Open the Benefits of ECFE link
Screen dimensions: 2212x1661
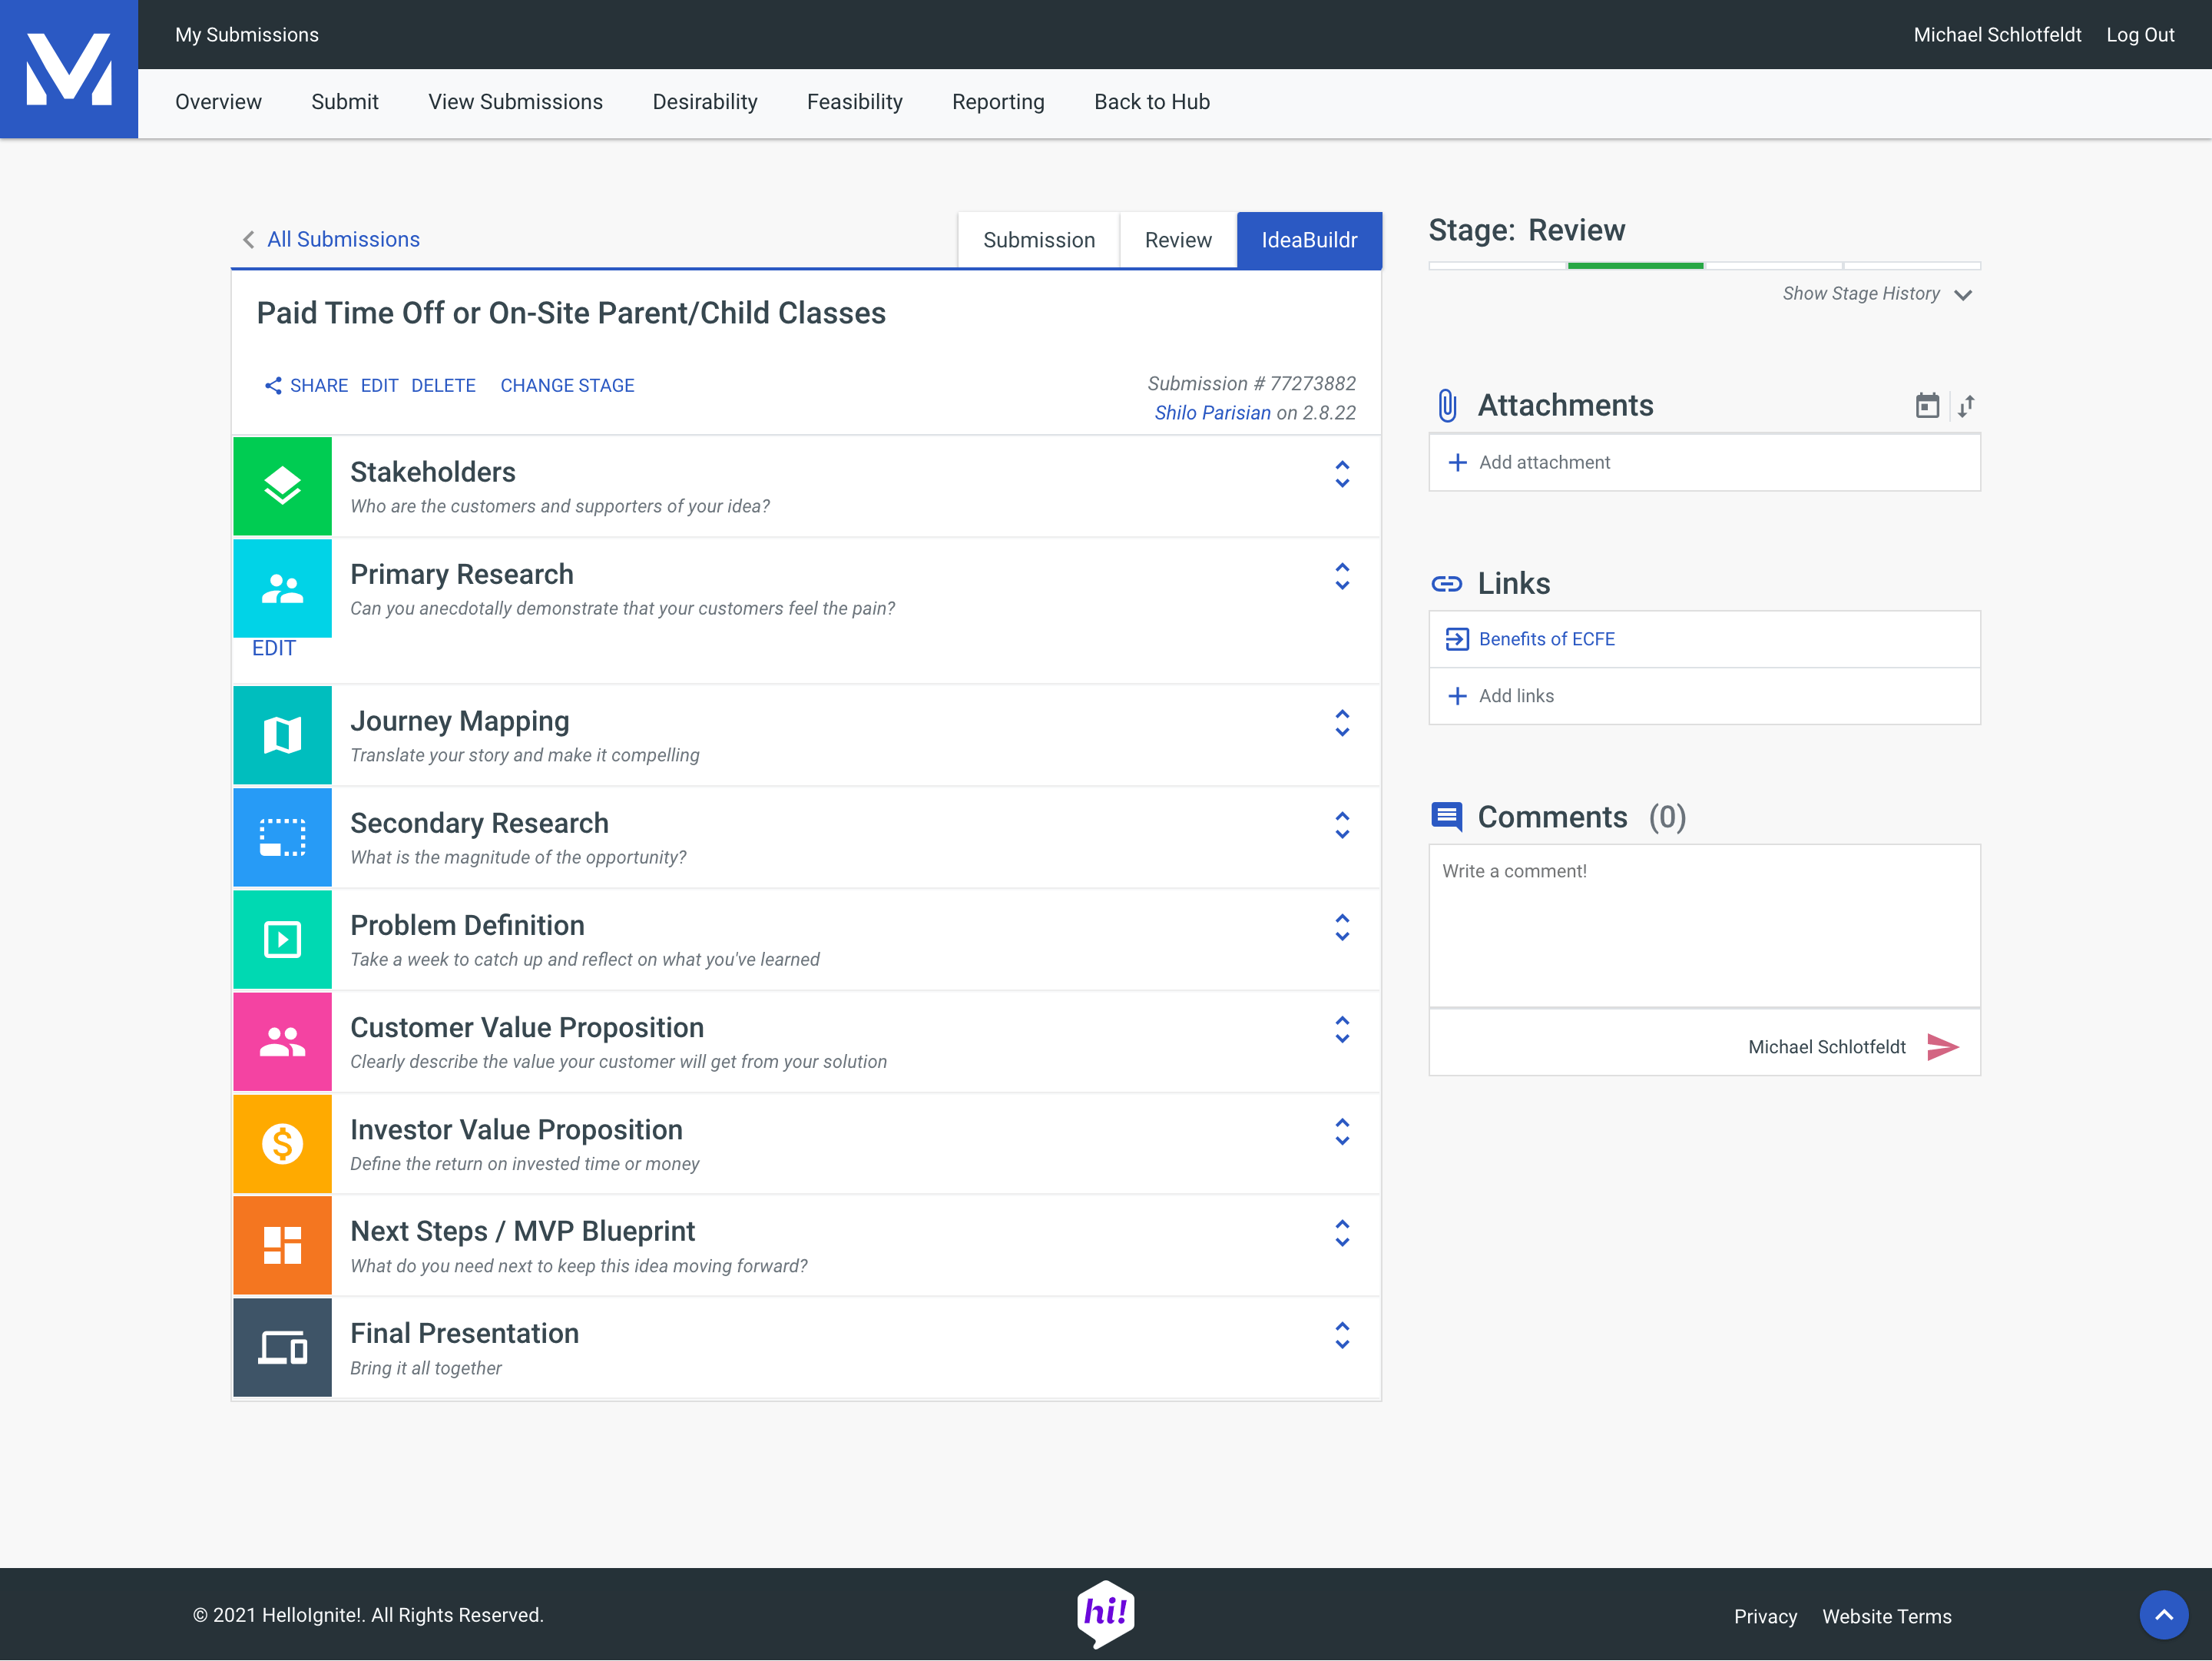coord(1546,639)
